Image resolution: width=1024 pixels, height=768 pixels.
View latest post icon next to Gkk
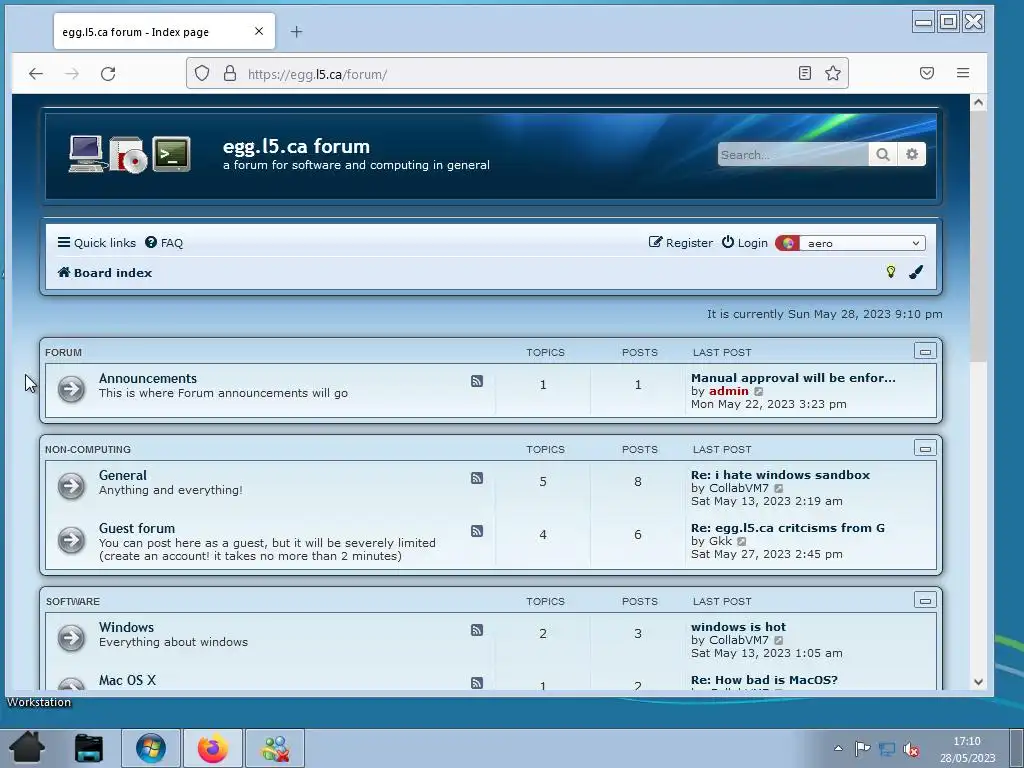(x=742, y=541)
